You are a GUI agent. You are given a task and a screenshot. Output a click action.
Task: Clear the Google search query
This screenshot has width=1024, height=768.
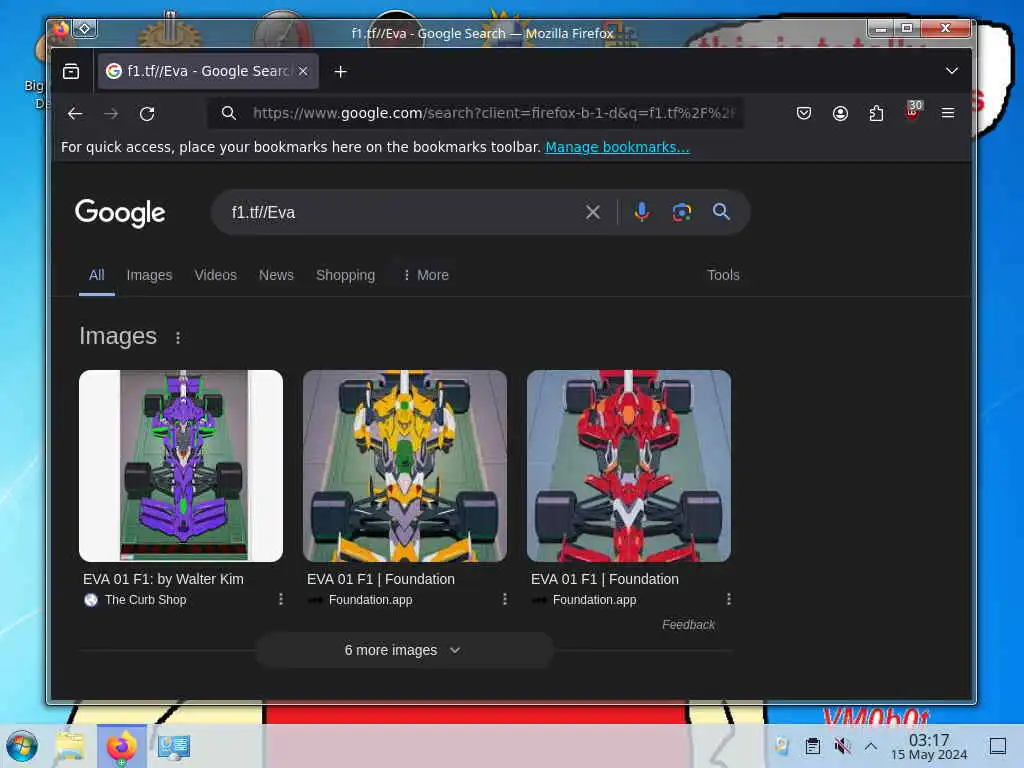(x=592, y=212)
